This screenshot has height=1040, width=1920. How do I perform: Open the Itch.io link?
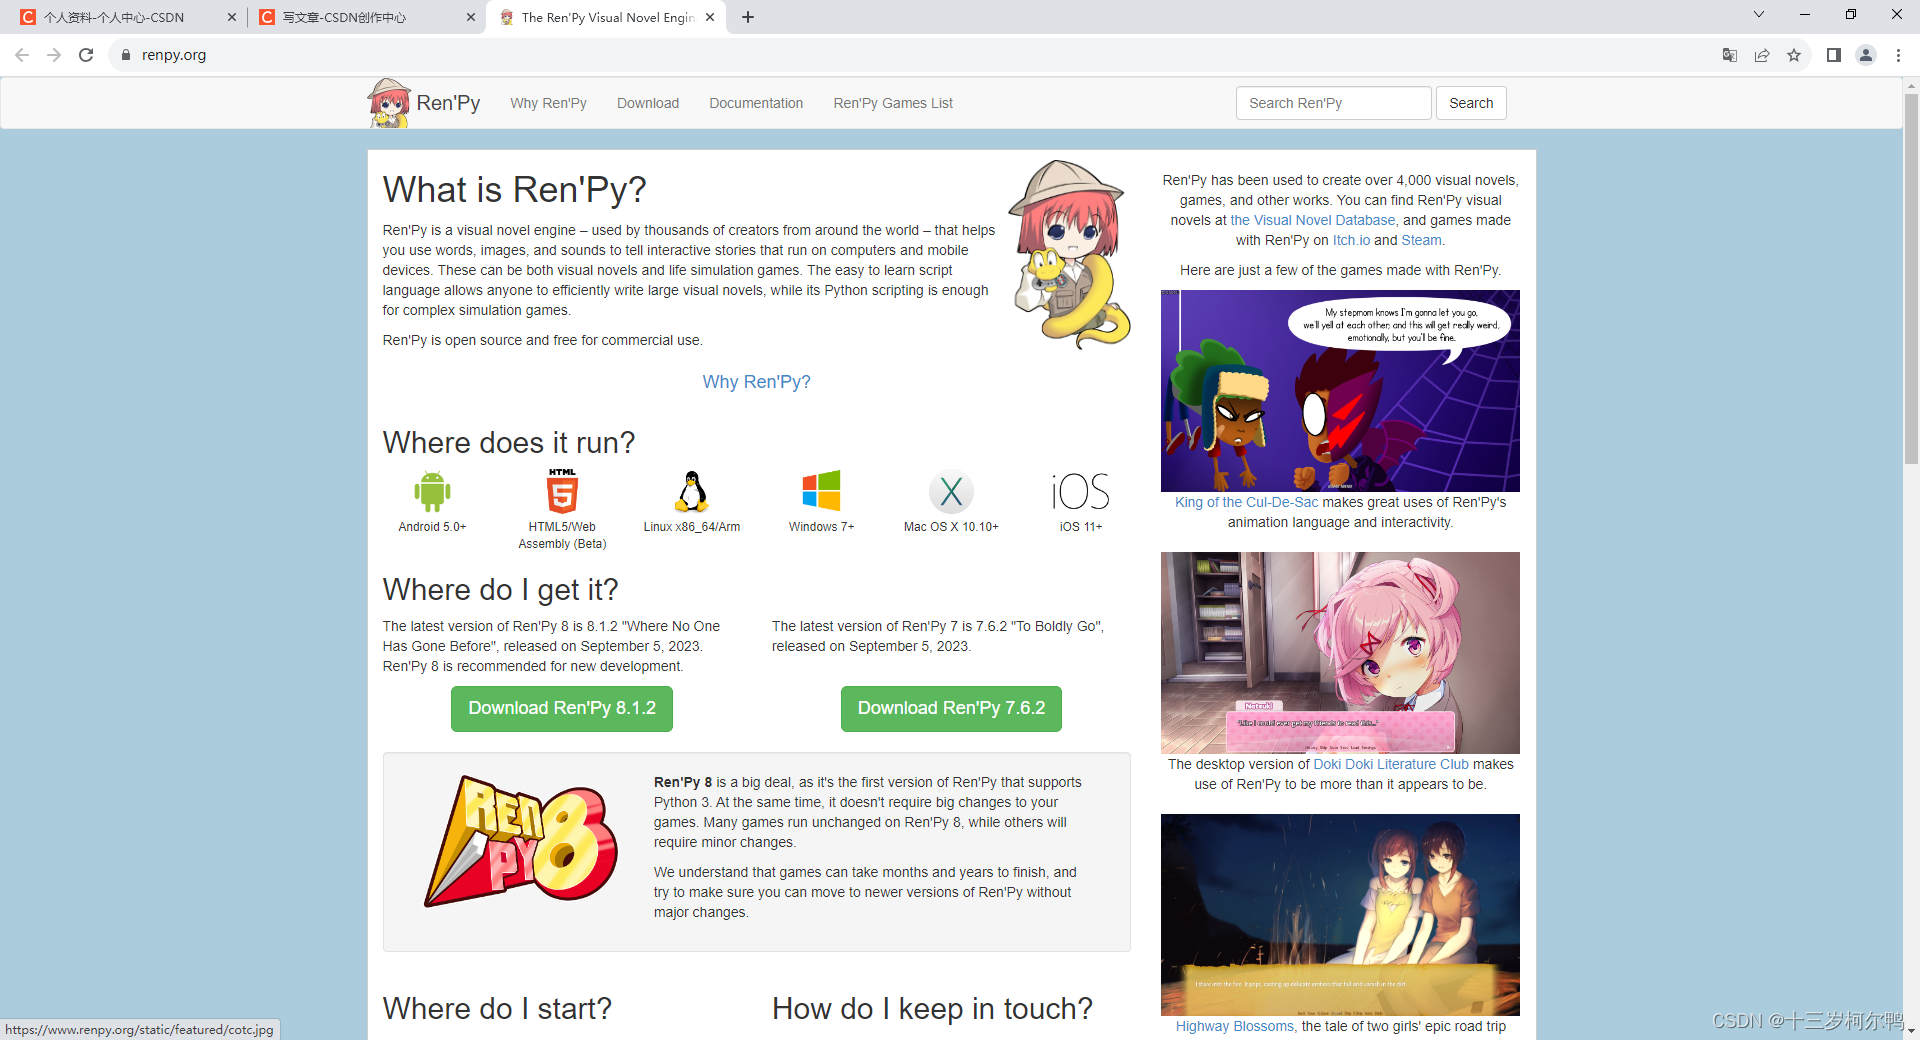coord(1351,240)
